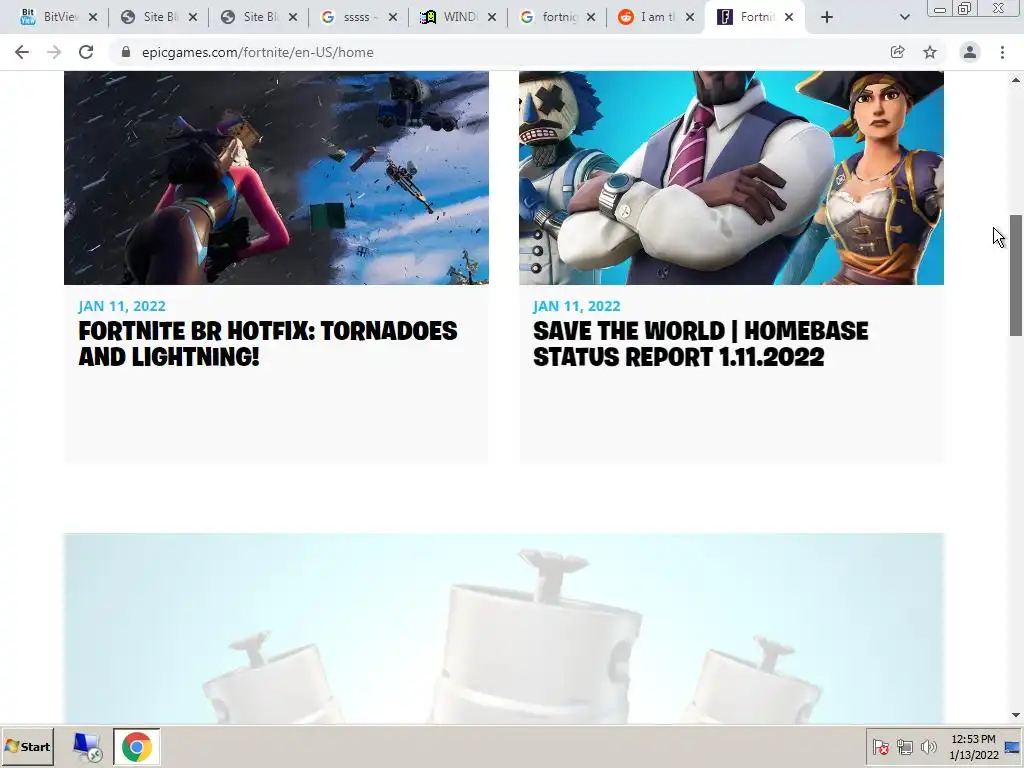The width and height of the screenshot is (1024, 768).
Task: Close the Reddit tab
Action: click(x=690, y=18)
